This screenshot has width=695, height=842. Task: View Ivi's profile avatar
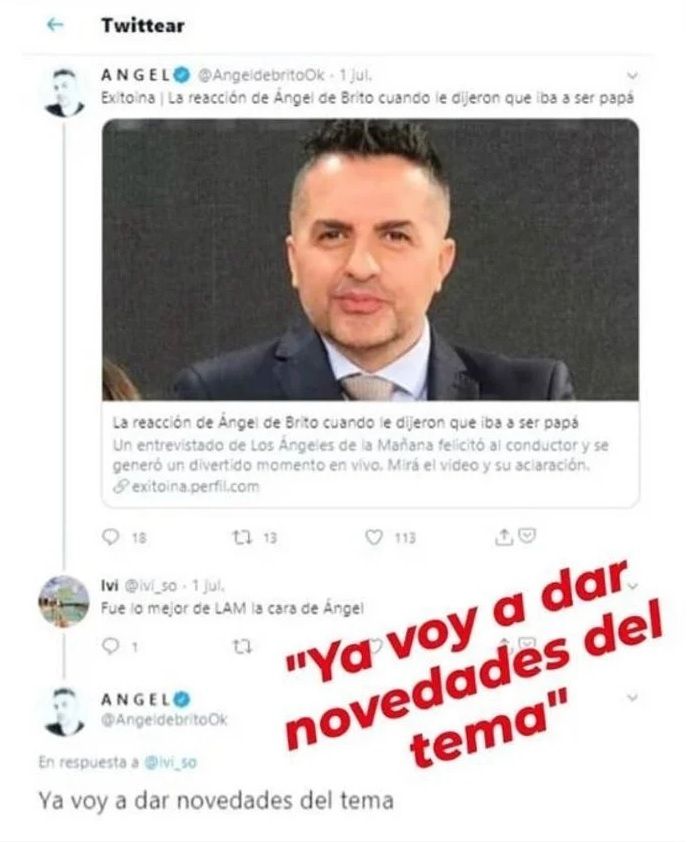click(63, 601)
